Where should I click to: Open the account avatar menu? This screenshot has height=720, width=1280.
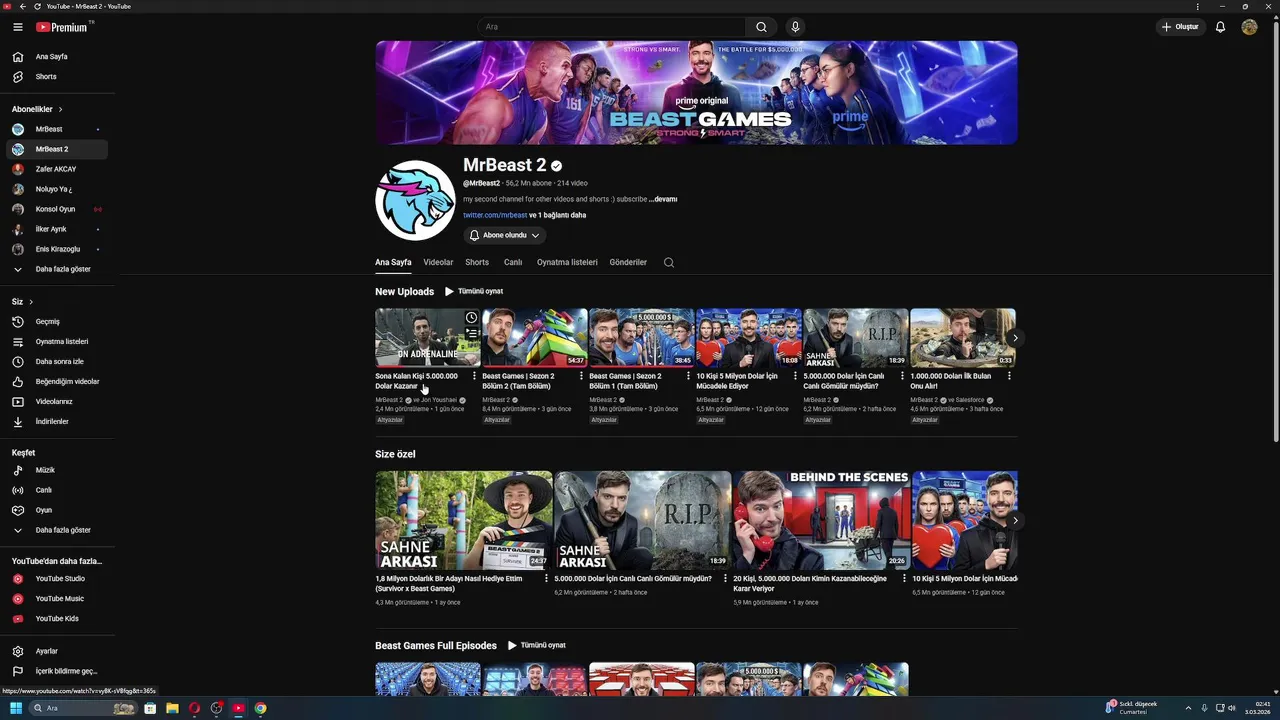pos(1249,27)
